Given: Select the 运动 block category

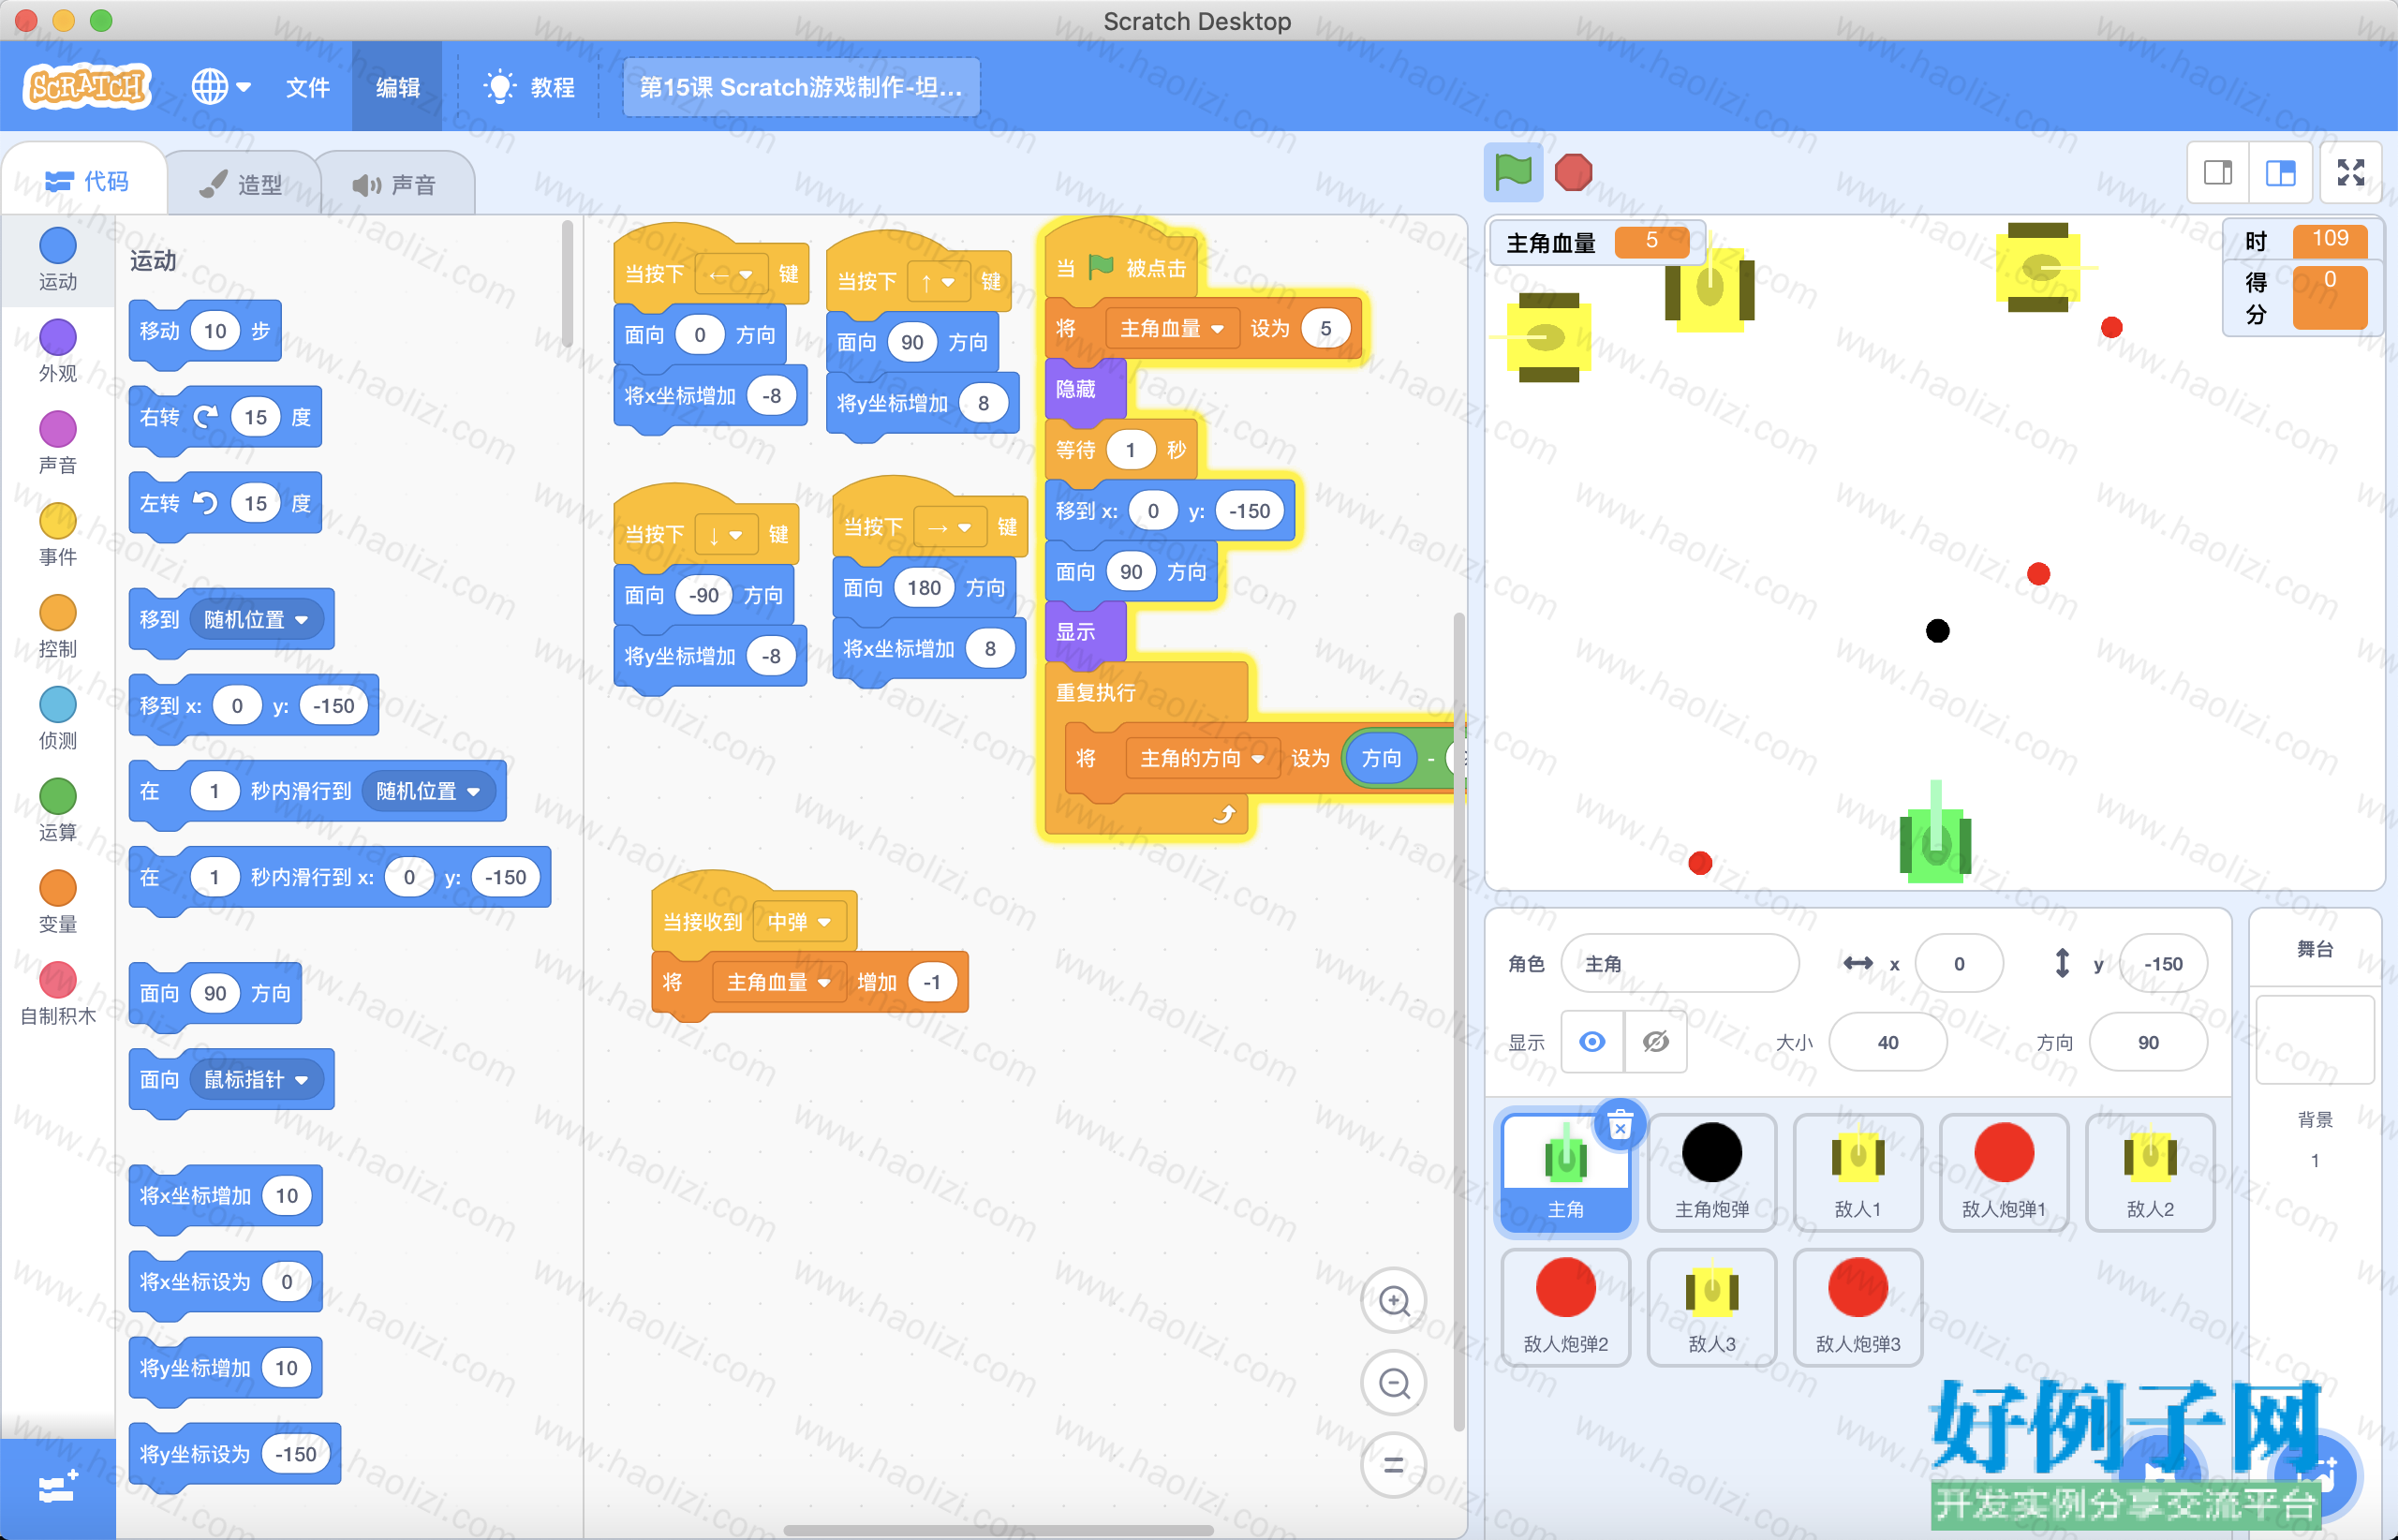Looking at the screenshot, I should pyautogui.click(x=58, y=259).
